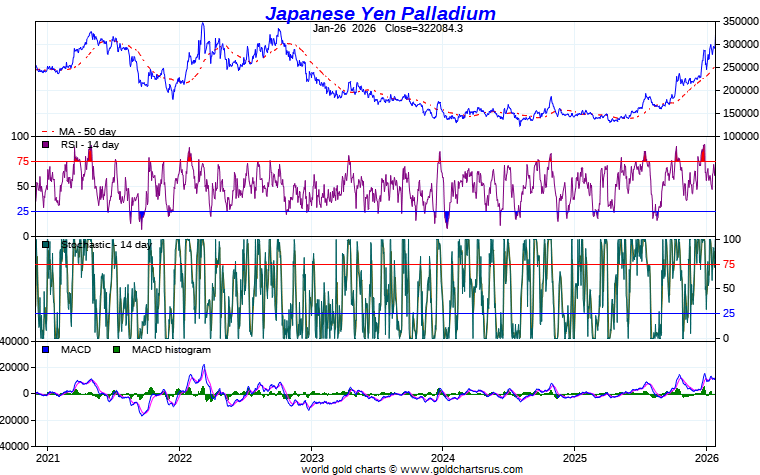Click the 'MACD histogram' legend label
Image resolution: width=760 pixels, height=475 pixels.
click(171, 349)
